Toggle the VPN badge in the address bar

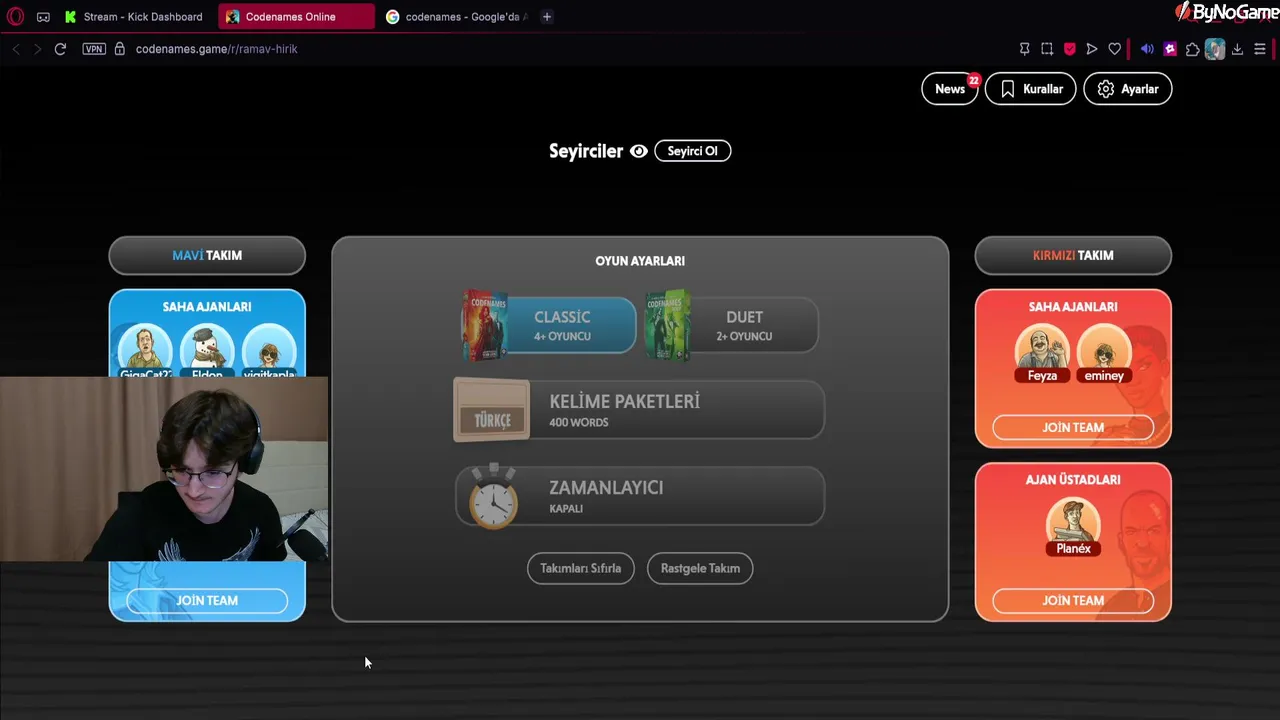(94, 49)
